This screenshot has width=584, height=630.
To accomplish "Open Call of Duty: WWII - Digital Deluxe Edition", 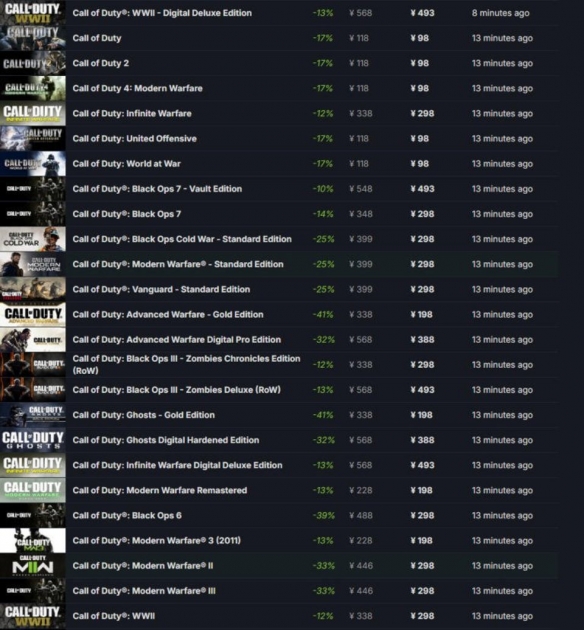I will pyautogui.click(x=162, y=13).
